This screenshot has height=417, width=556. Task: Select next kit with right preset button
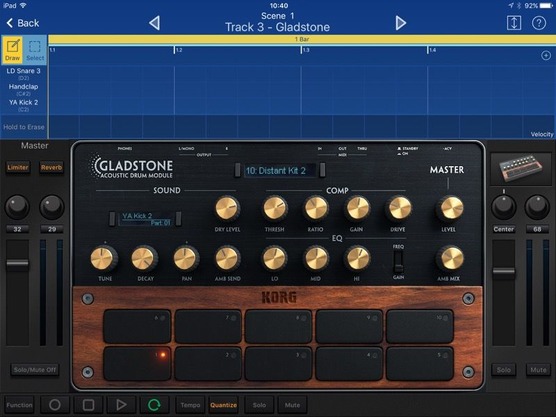click(x=322, y=170)
